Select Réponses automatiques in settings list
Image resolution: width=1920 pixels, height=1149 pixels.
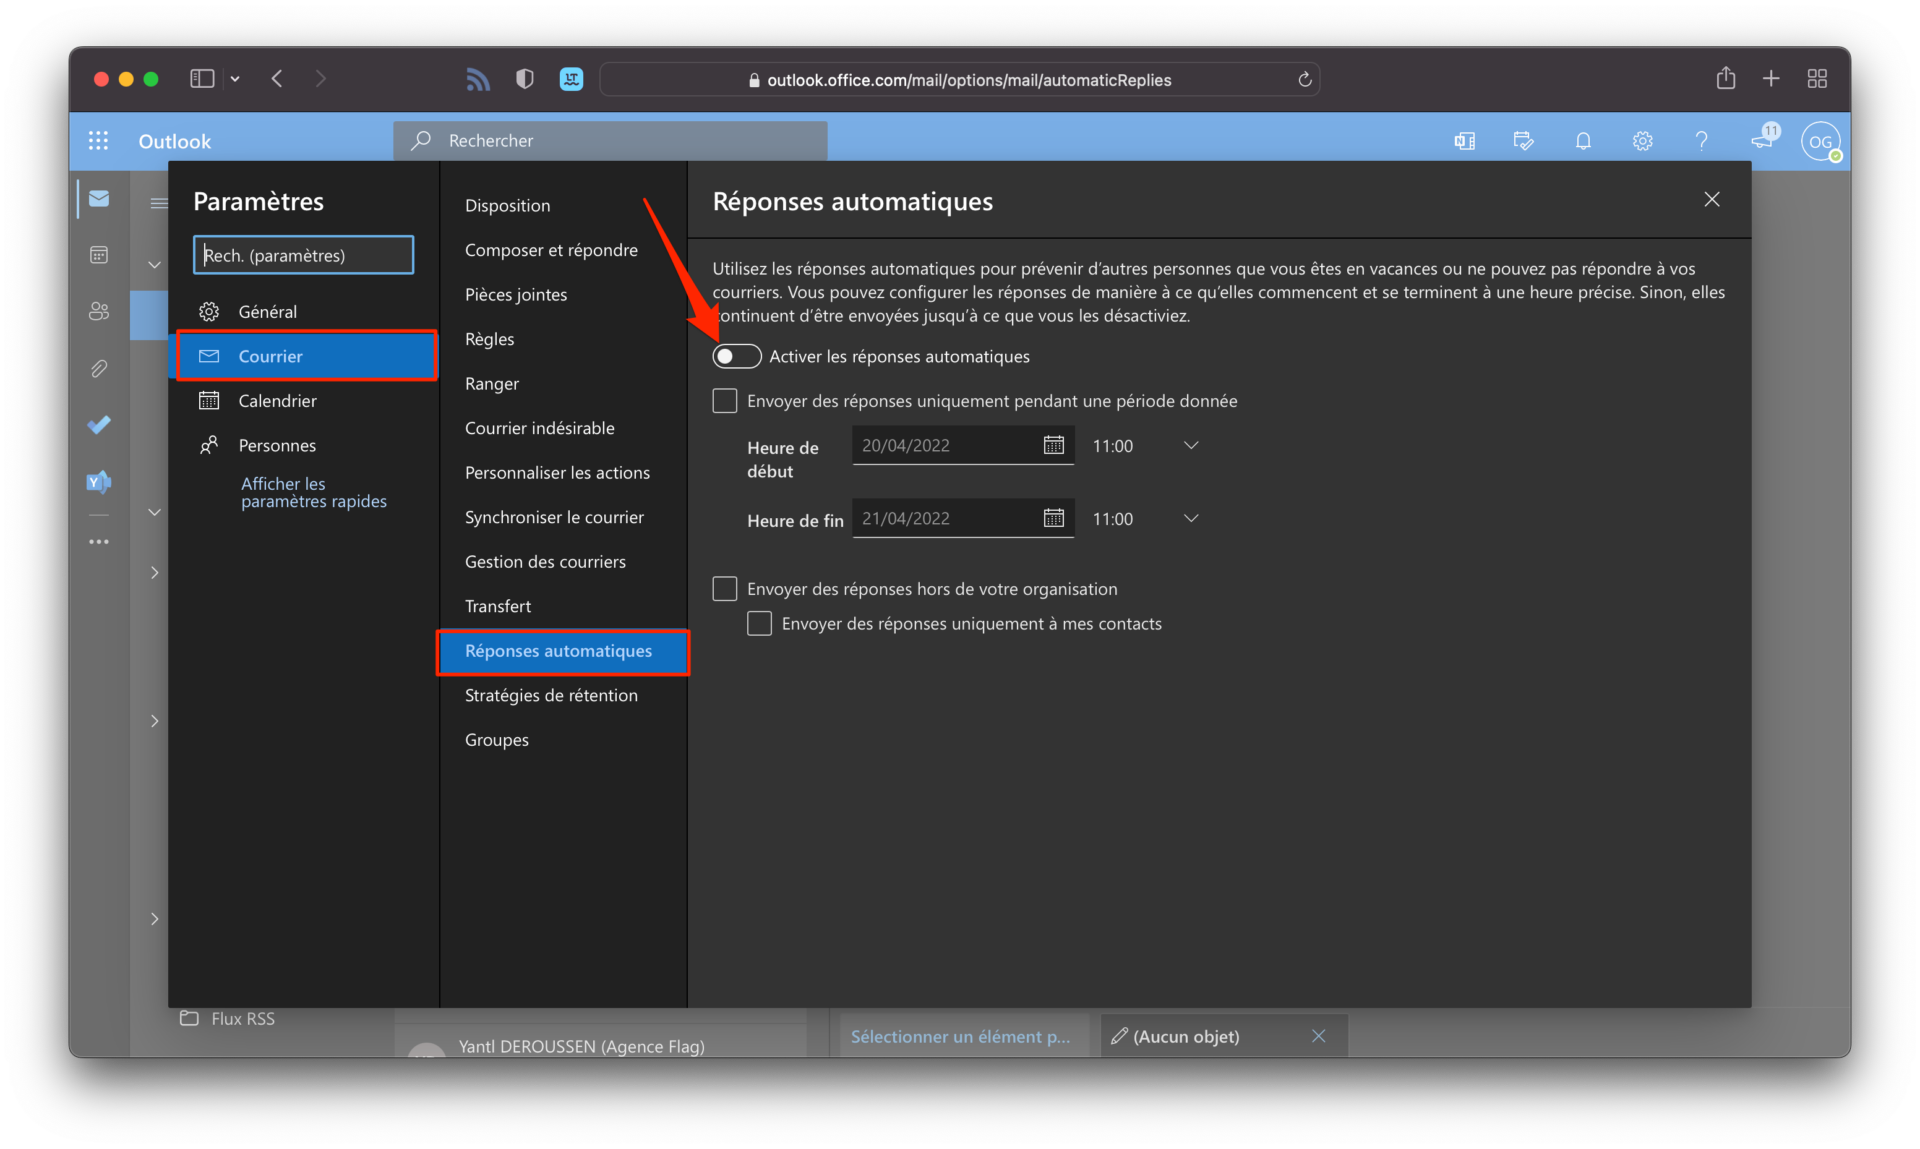(x=563, y=651)
